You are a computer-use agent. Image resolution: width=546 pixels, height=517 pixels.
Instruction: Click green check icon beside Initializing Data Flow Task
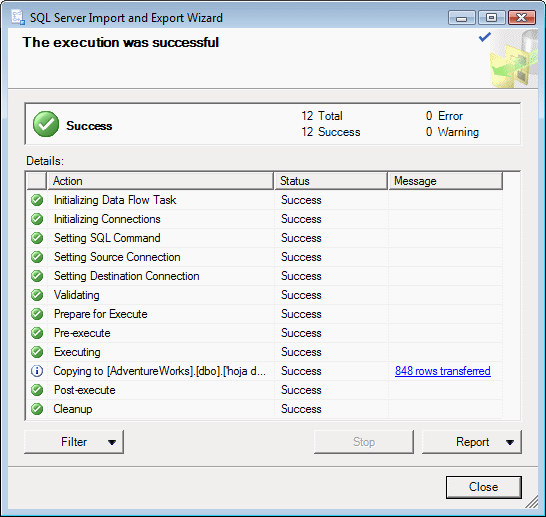pos(37,200)
